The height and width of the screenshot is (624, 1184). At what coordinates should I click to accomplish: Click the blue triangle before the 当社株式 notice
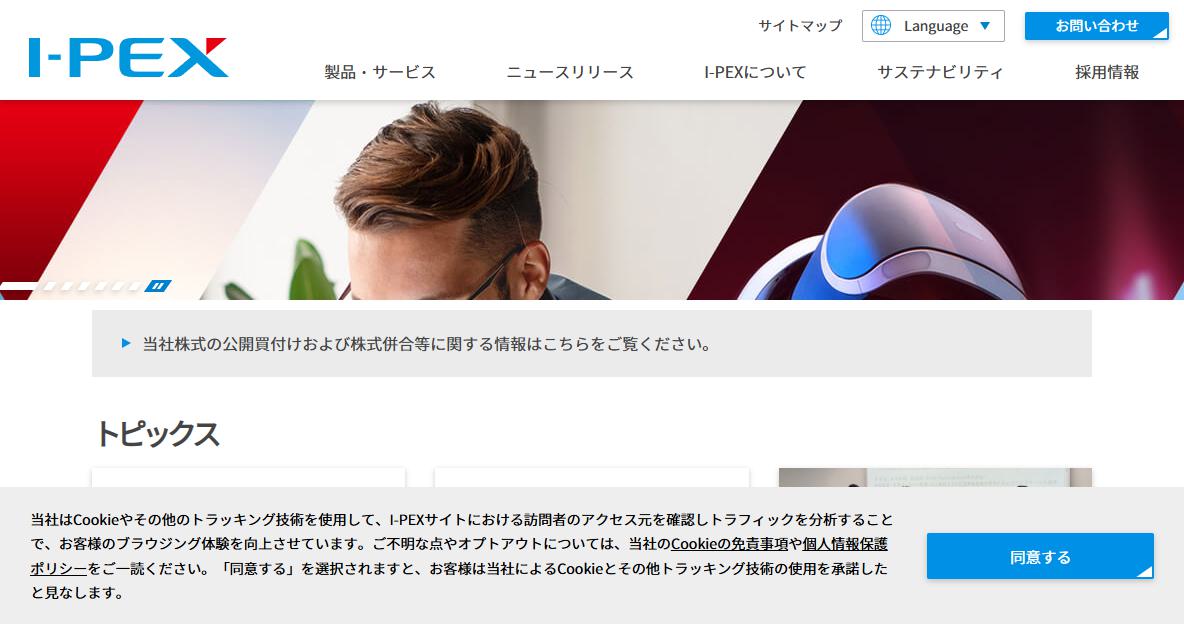click(x=126, y=344)
